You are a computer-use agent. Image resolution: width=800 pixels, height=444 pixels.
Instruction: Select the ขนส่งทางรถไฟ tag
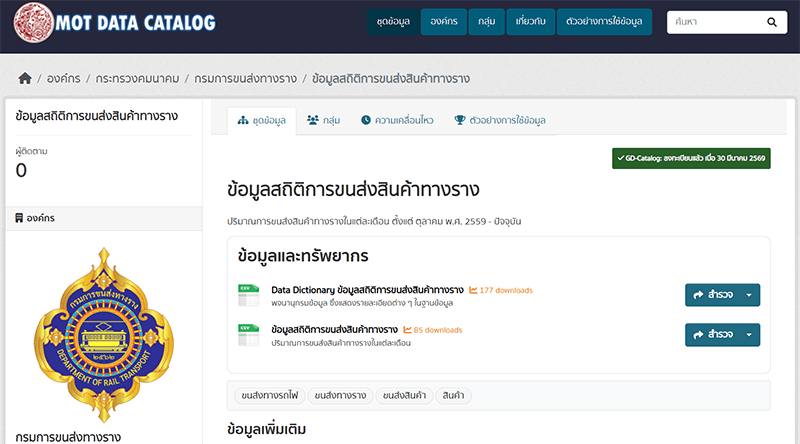266,396
